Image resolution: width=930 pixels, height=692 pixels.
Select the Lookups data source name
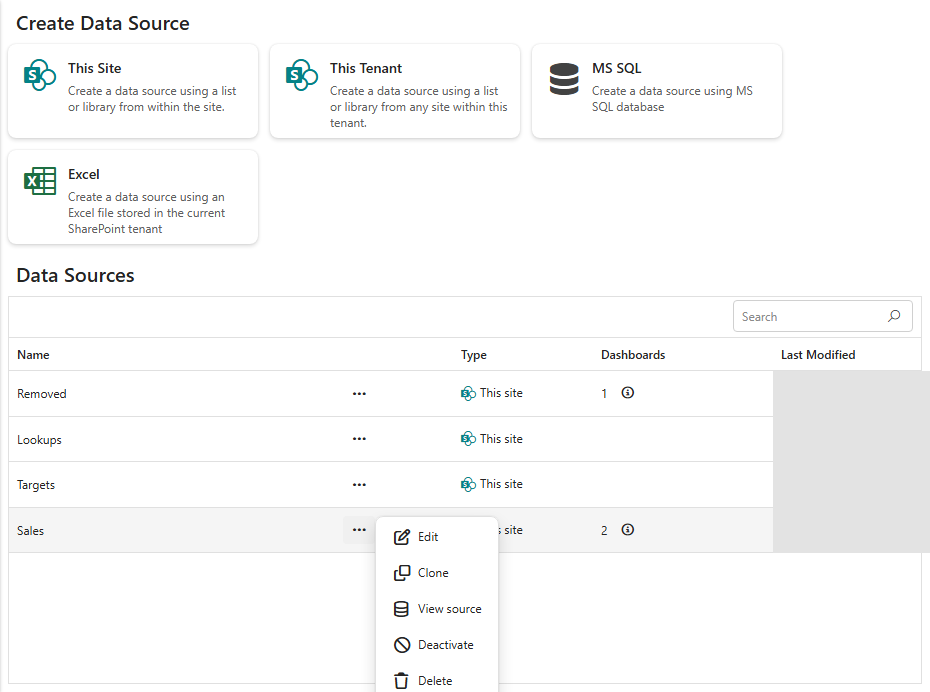(x=39, y=439)
